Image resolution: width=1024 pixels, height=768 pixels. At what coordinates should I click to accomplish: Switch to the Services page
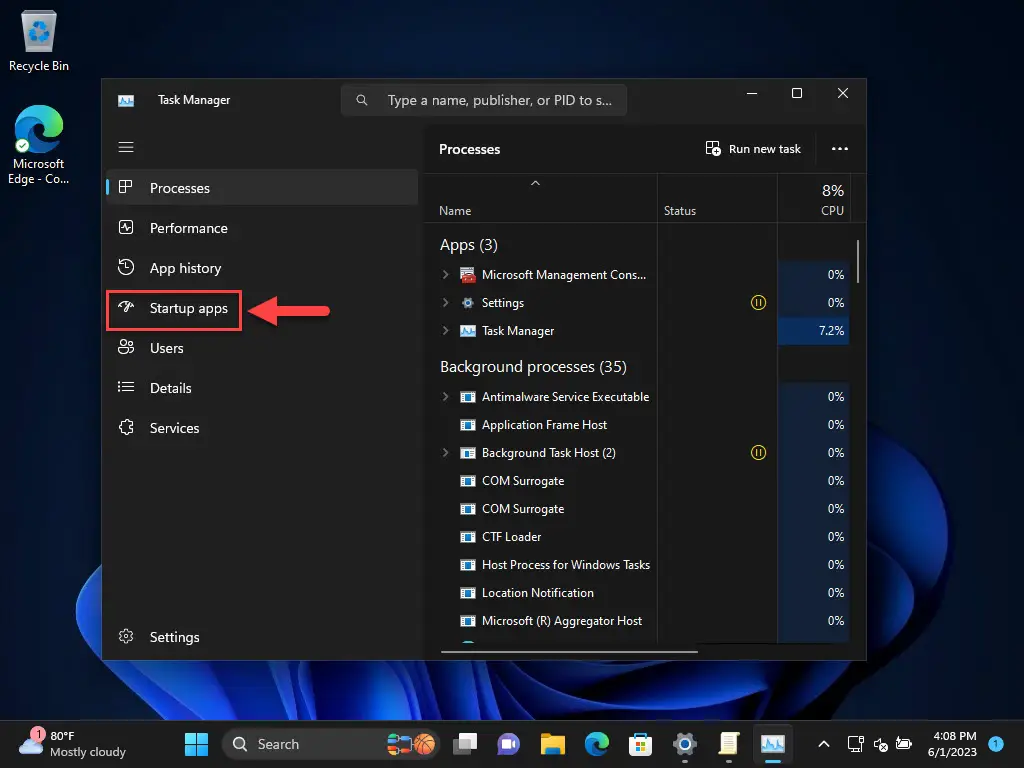pos(261,428)
